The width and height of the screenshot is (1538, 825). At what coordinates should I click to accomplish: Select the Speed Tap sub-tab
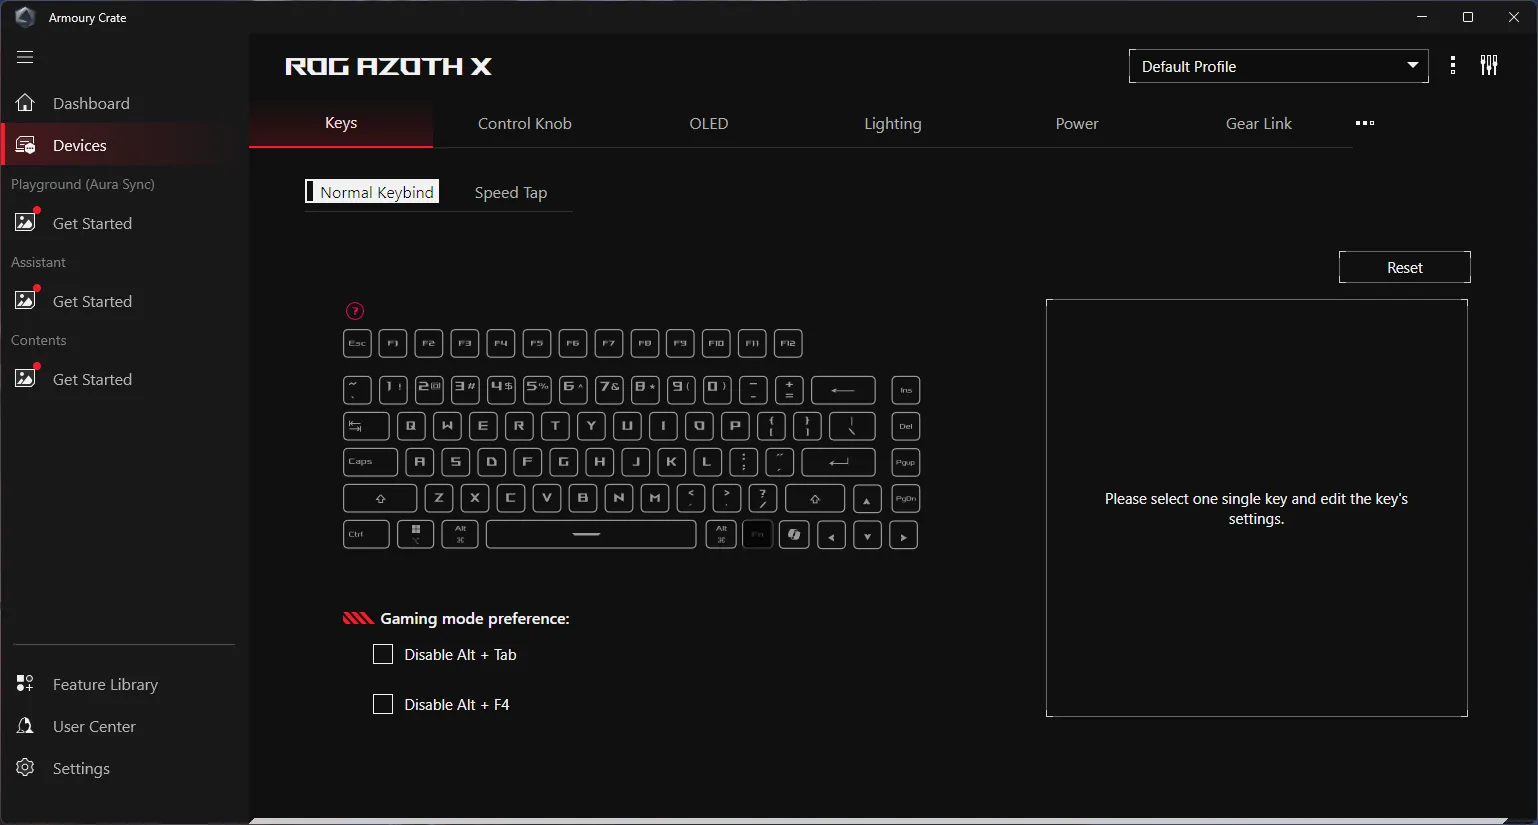[511, 192]
